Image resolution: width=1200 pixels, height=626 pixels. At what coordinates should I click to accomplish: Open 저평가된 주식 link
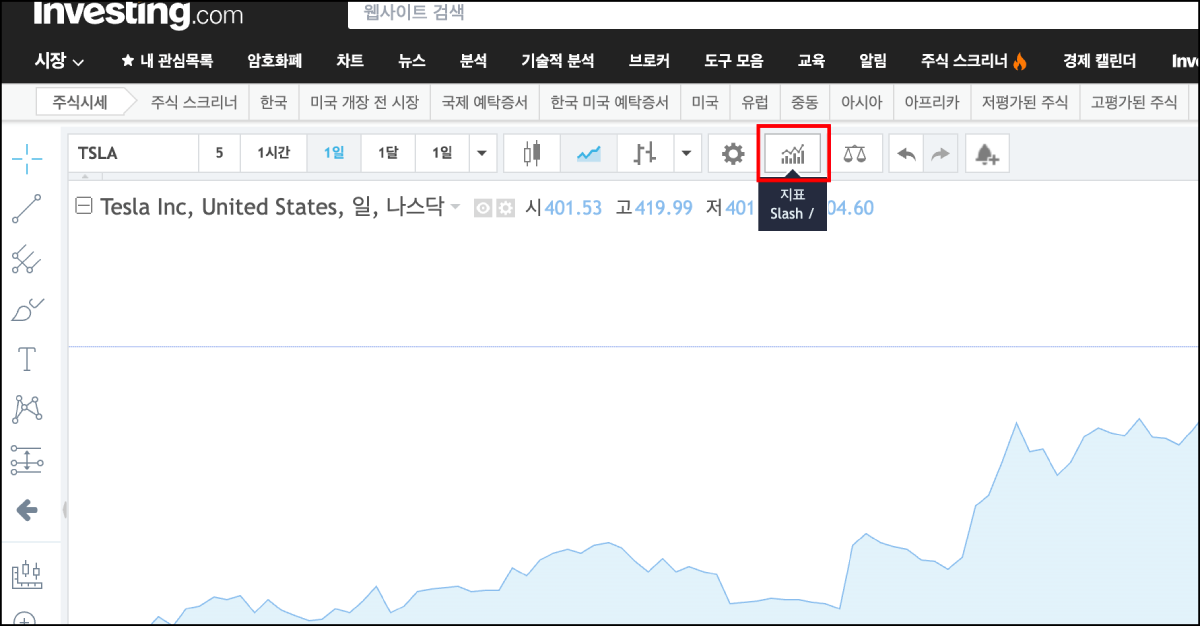pyautogui.click(x=1025, y=102)
